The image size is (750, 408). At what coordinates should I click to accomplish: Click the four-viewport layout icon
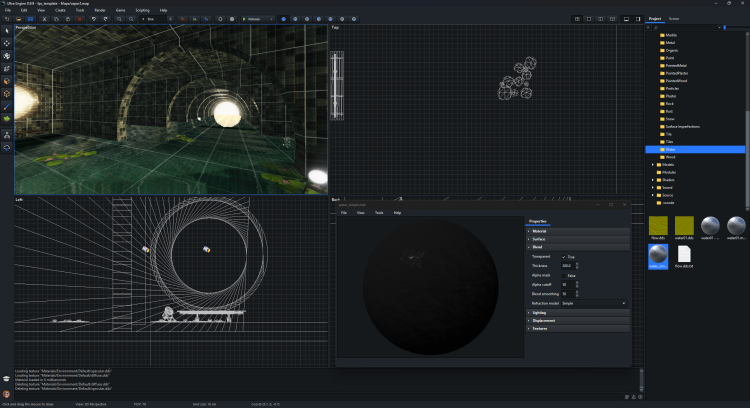tap(577, 18)
